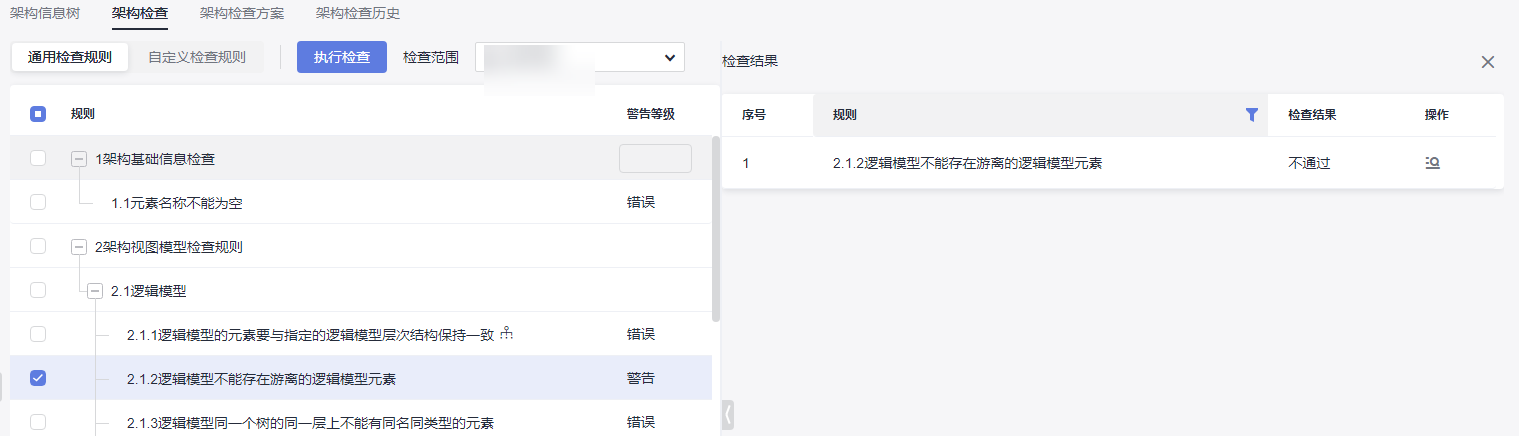Screen dimensions: 1519x436
Task: Click the 执行检查 button
Action: [x=342, y=57]
